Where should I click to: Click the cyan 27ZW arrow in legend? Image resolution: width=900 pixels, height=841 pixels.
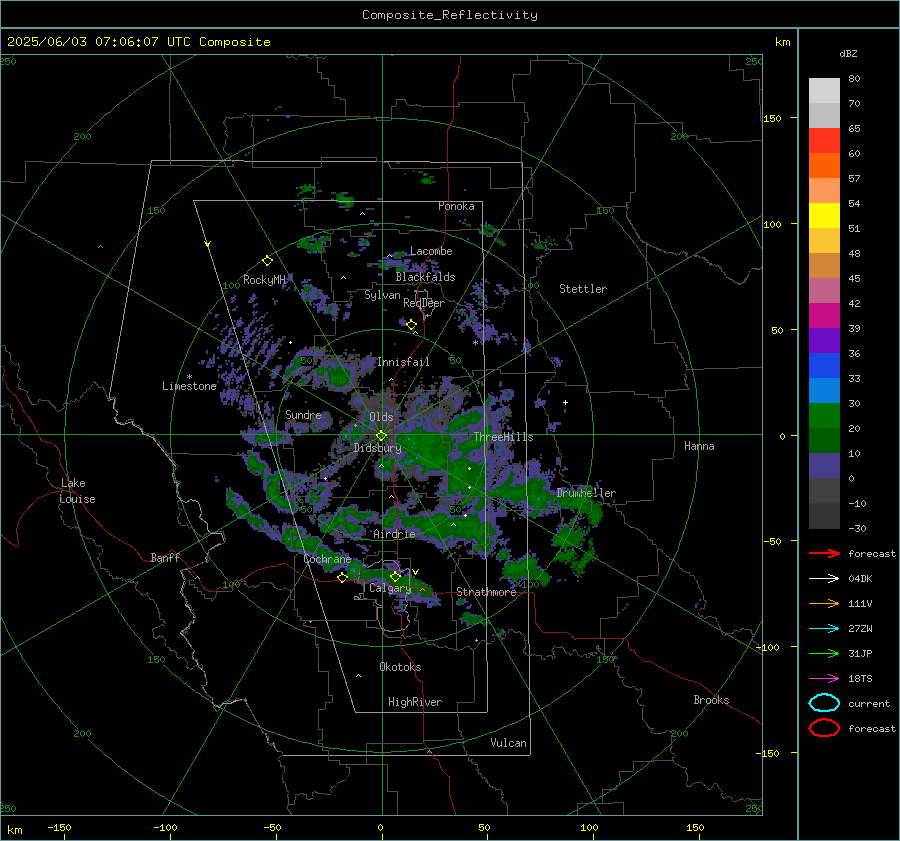[824, 628]
